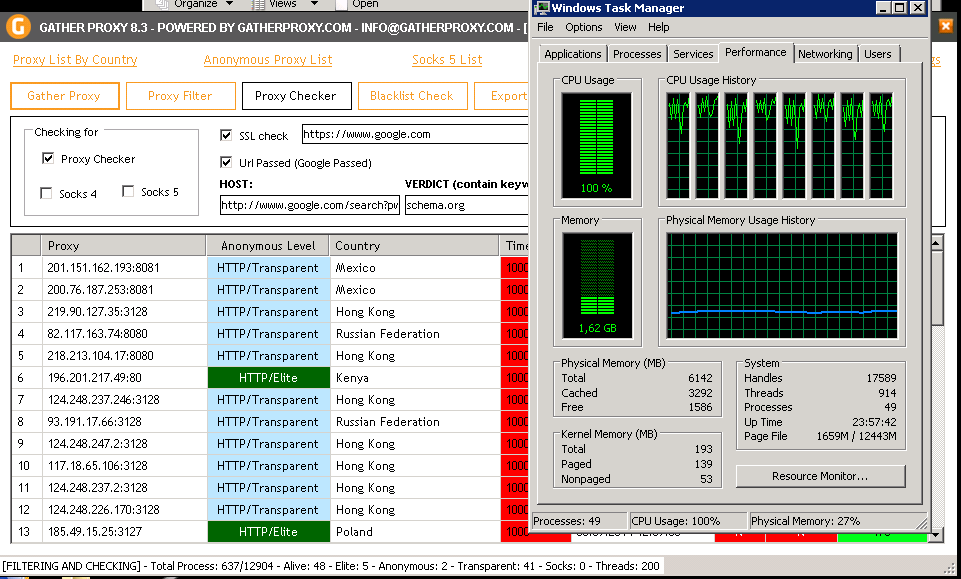Click the HOST url input field

click(310, 205)
